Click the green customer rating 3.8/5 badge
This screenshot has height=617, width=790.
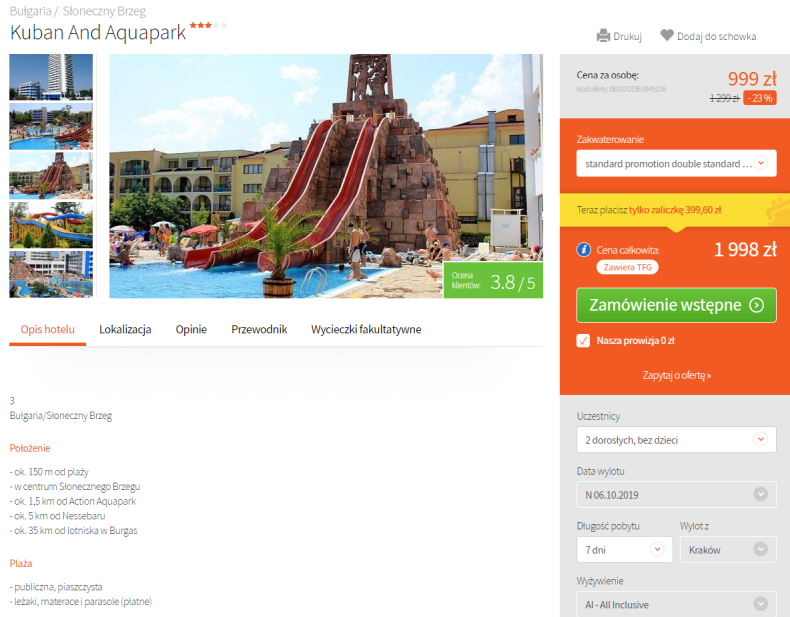coord(493,281)
